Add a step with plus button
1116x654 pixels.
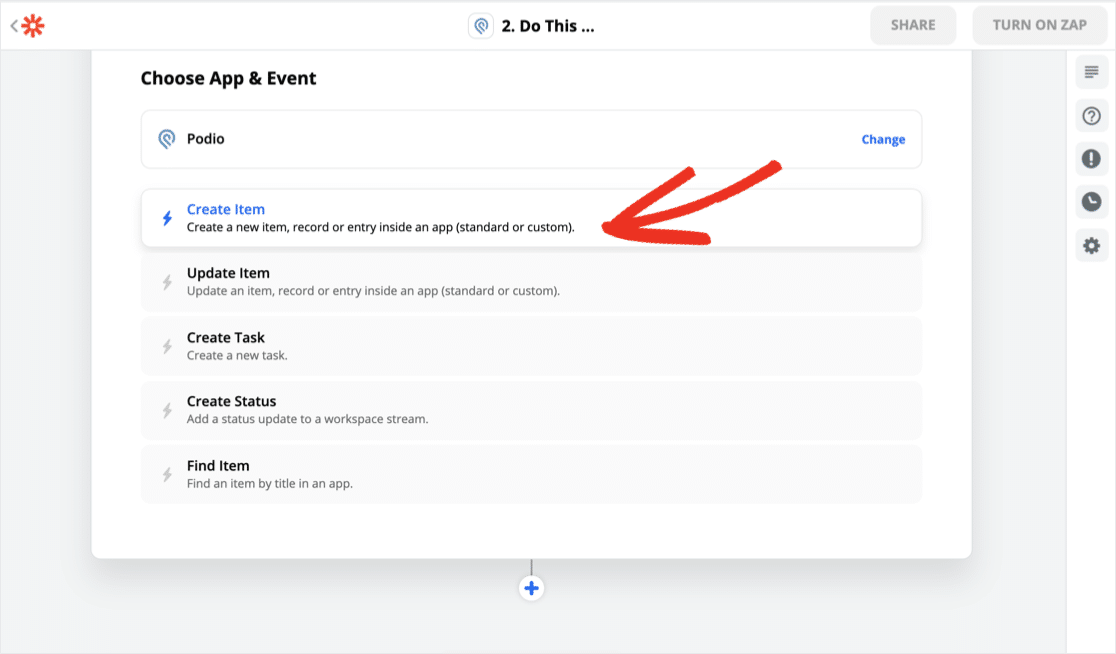coord(531,588)
